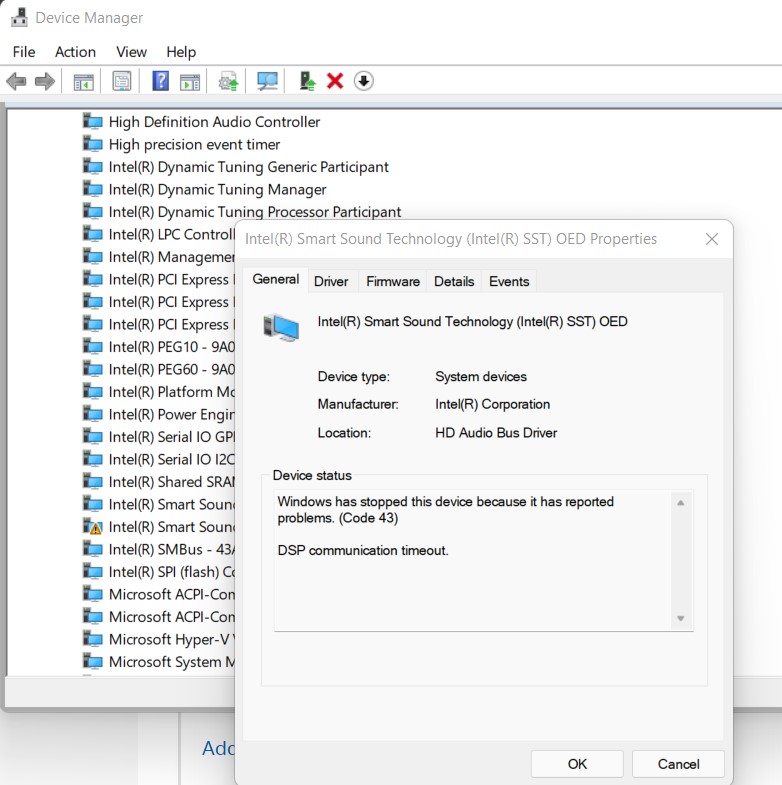Click the OK button
Screen dimensions: 782x785
click(x=577, y=764)
